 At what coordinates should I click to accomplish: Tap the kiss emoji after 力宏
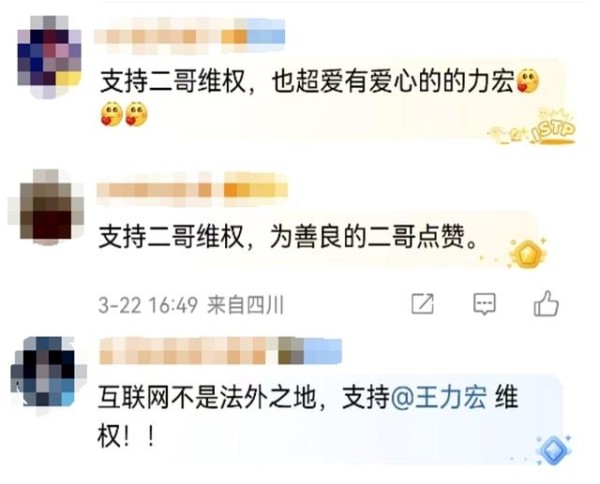(x=528, y=81)
